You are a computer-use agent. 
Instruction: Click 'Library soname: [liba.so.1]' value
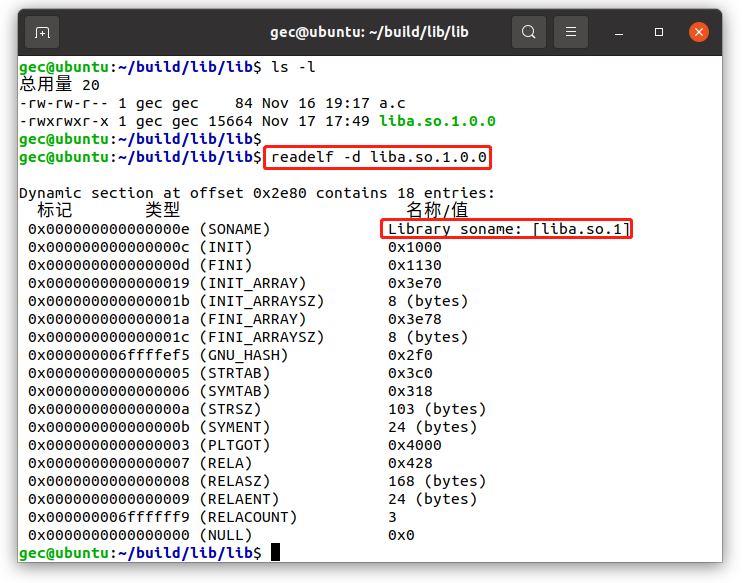509,229
